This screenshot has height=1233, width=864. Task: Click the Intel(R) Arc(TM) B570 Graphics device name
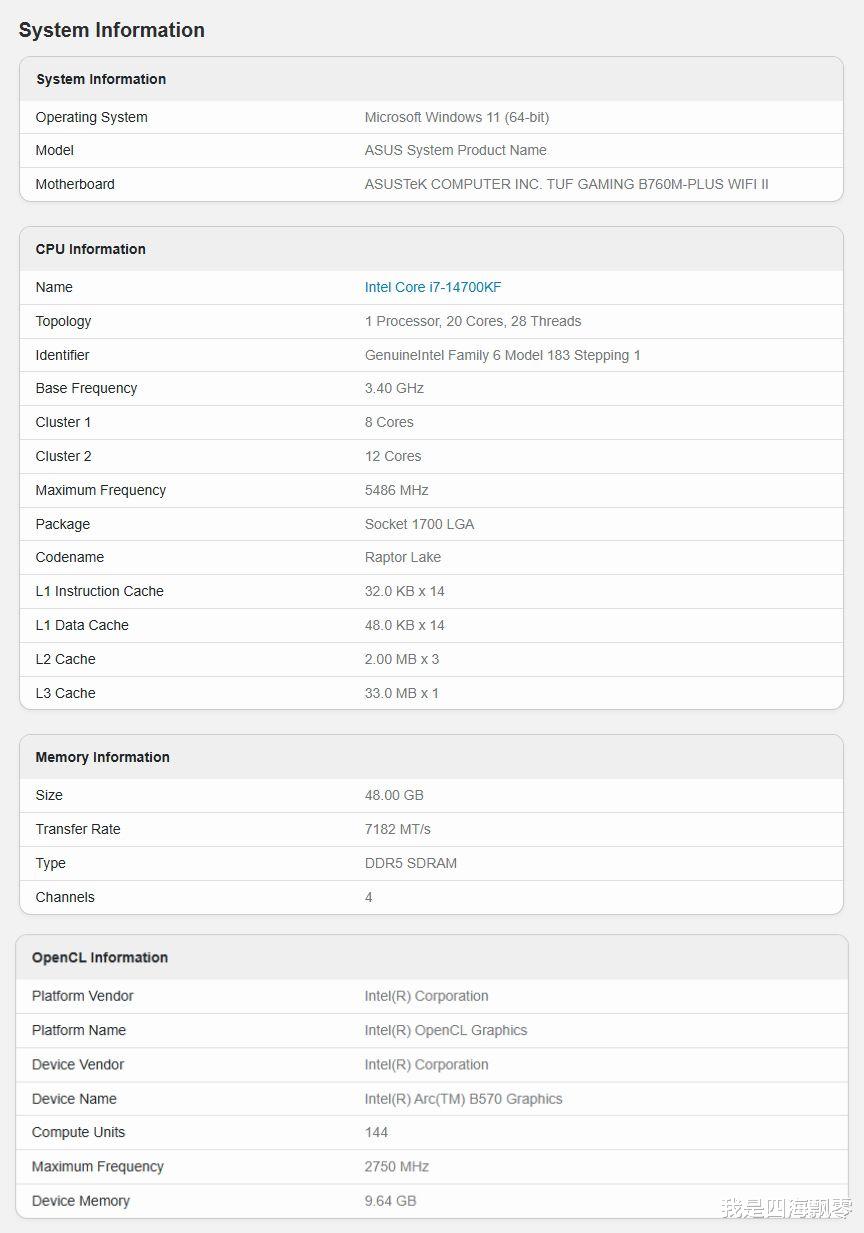pyautogui.click(x=463, y=1099)
